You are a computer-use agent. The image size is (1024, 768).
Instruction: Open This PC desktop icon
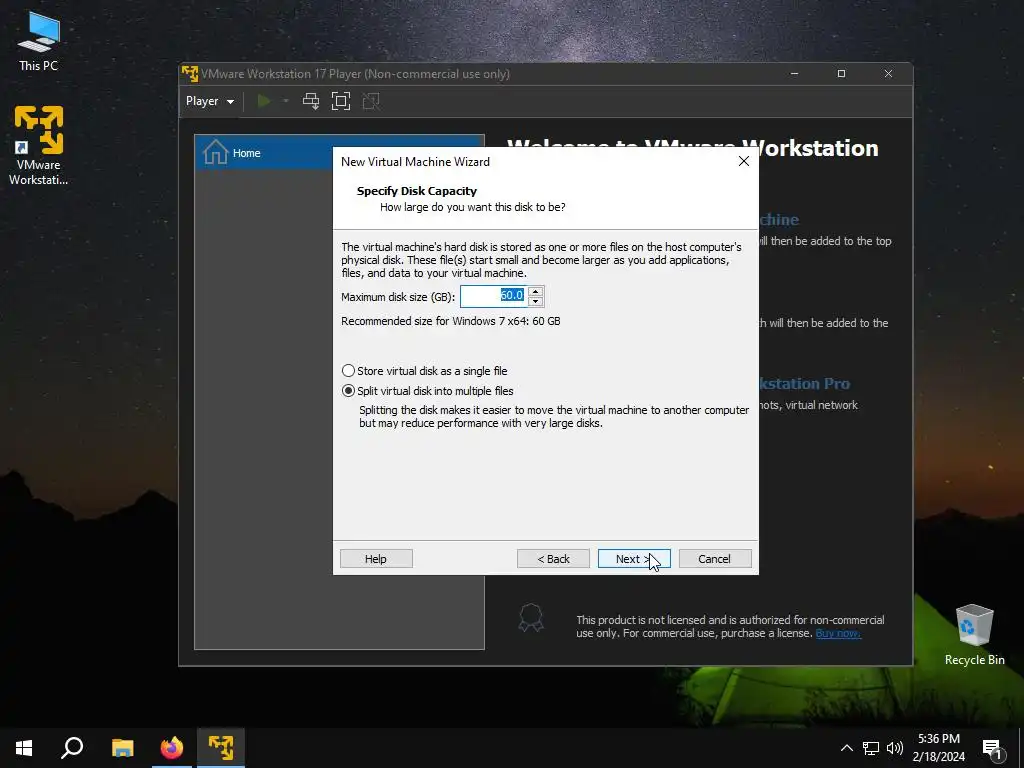(39, 42)
